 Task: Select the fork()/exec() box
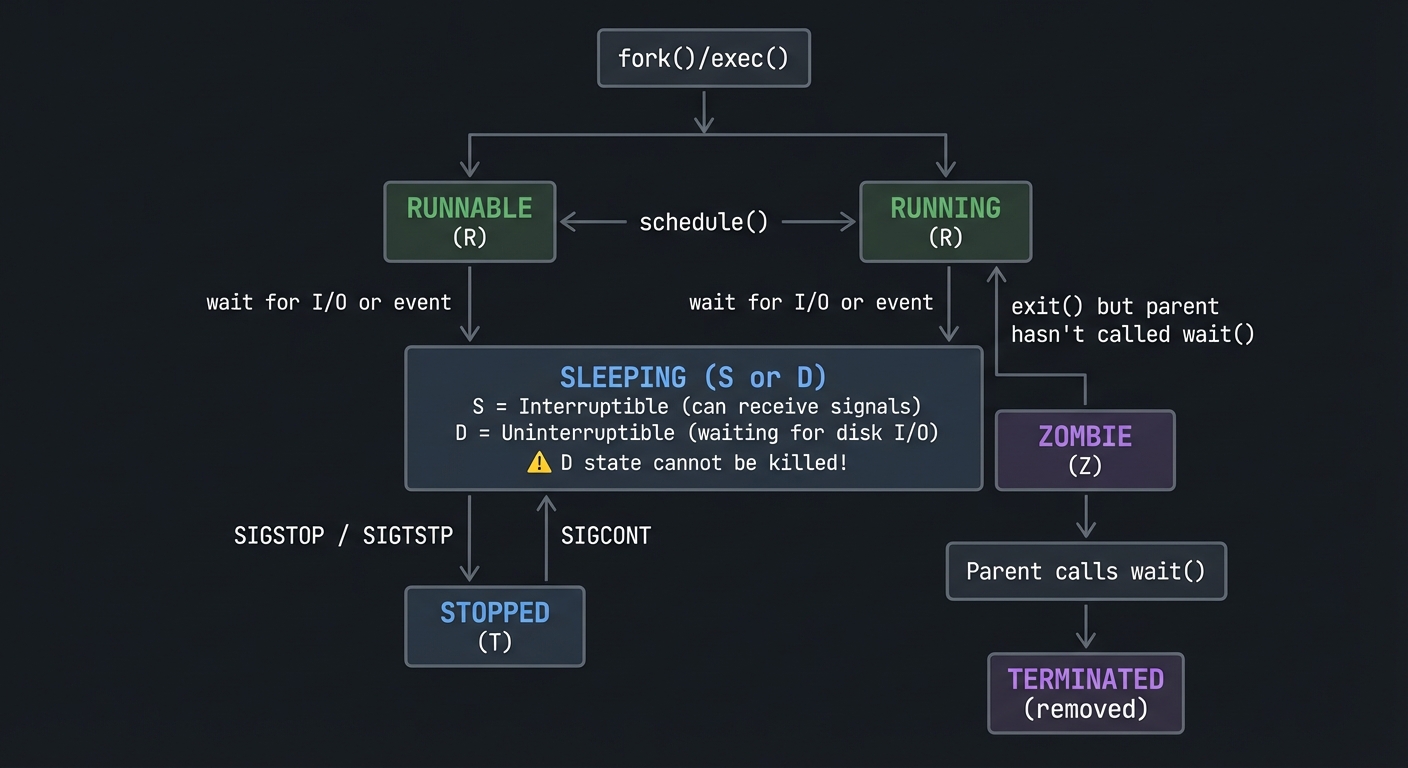point(703,58)
